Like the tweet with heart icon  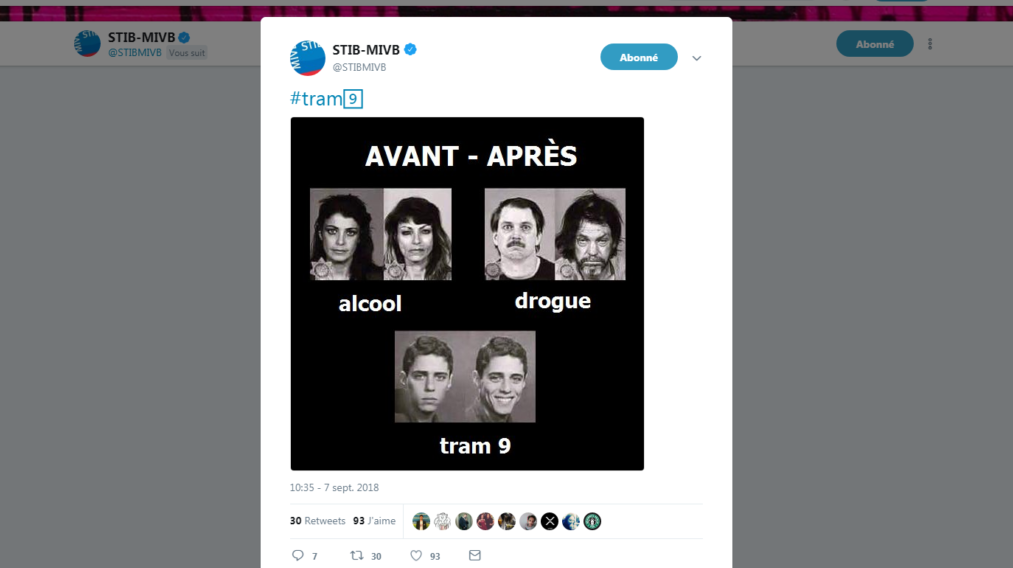pos(416,555)
